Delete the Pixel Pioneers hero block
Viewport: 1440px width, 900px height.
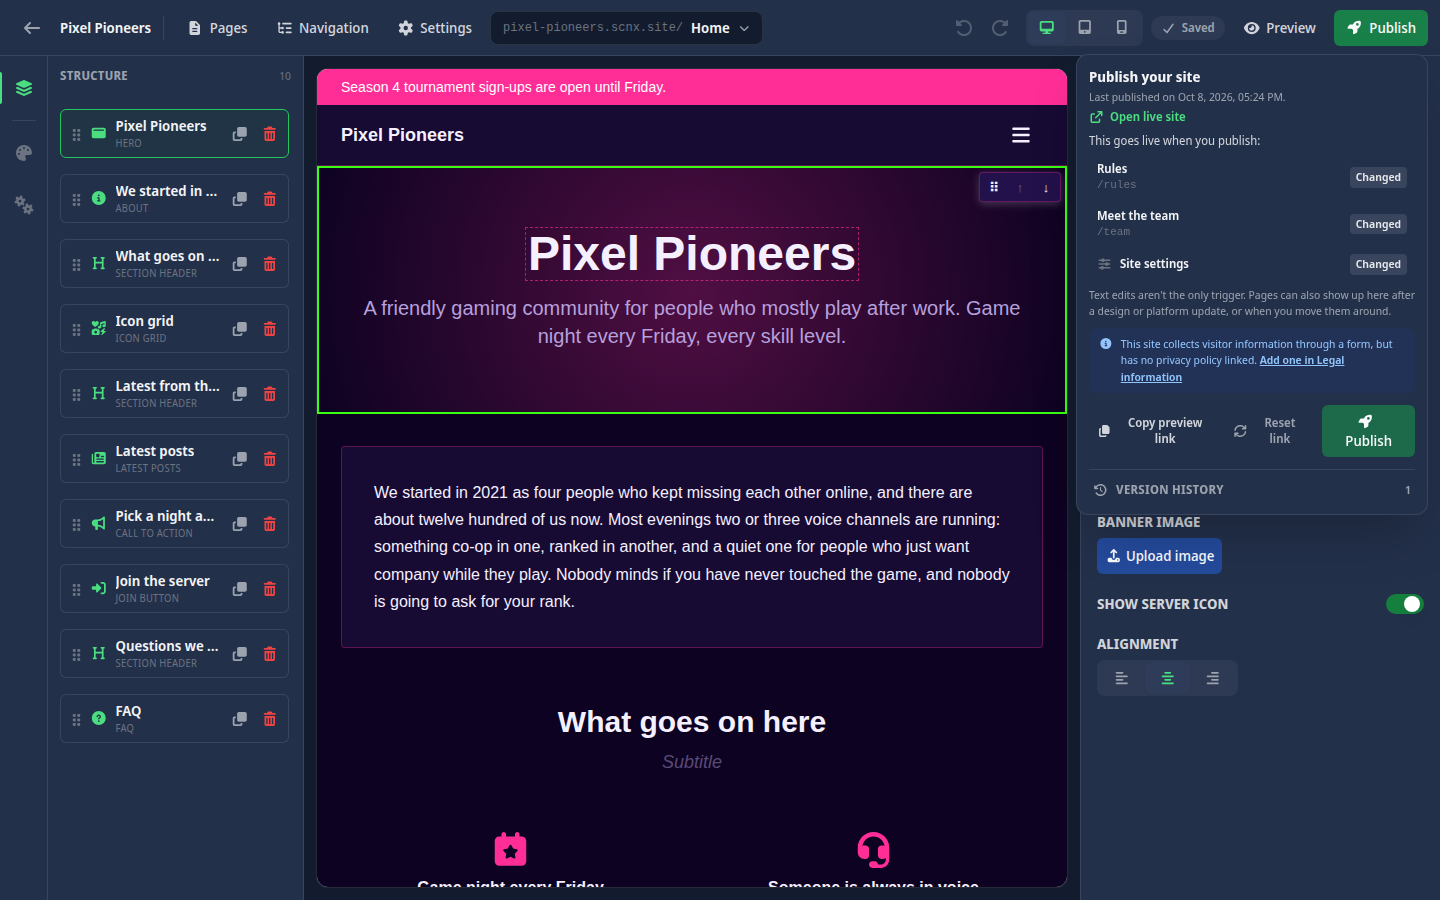[x=269, y=134]
